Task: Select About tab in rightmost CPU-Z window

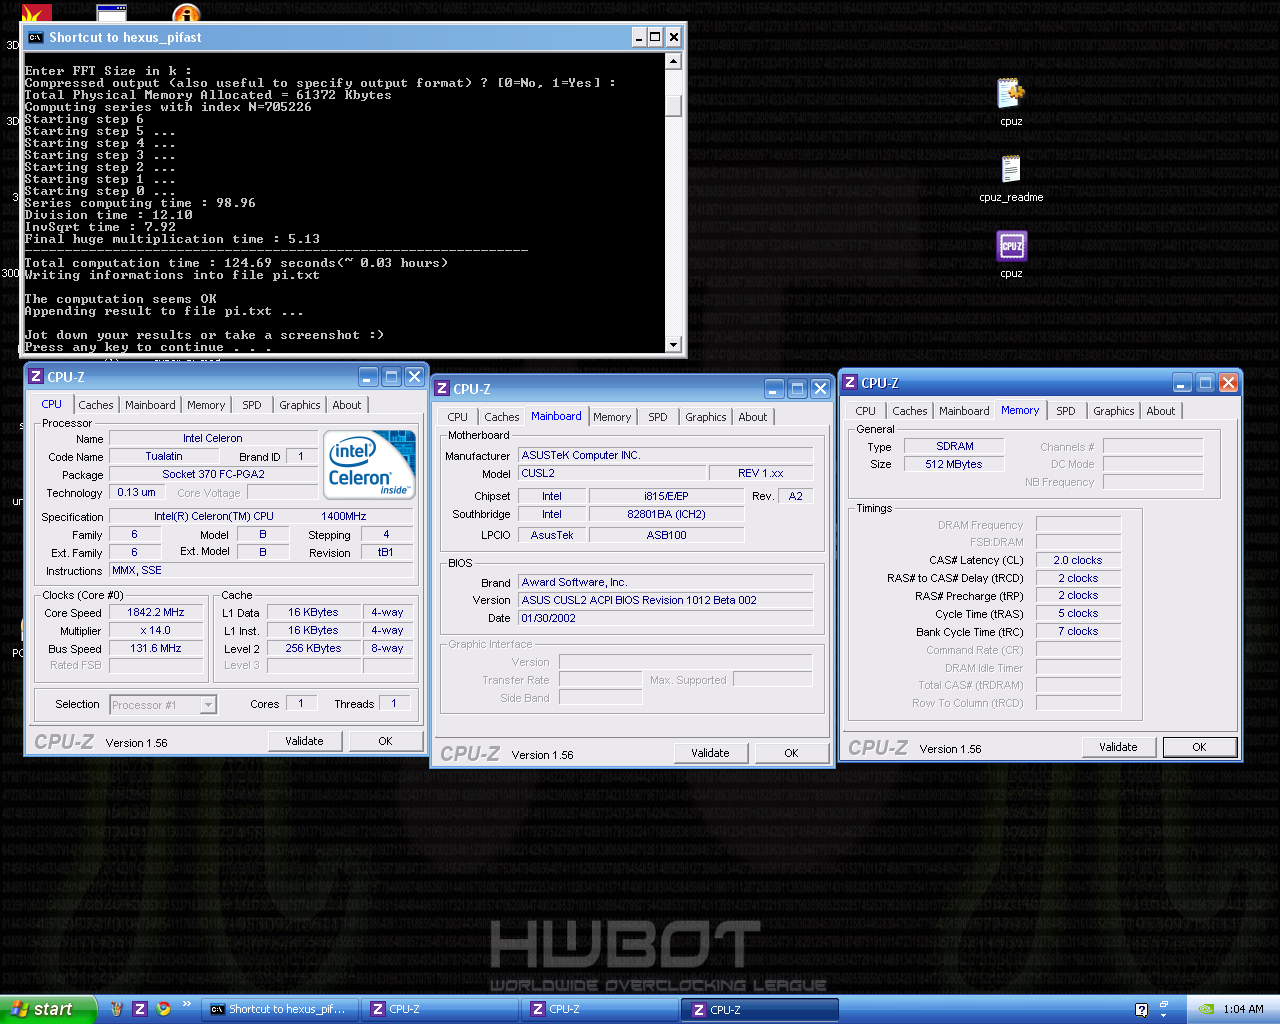Action: [x=1161, y=411]
